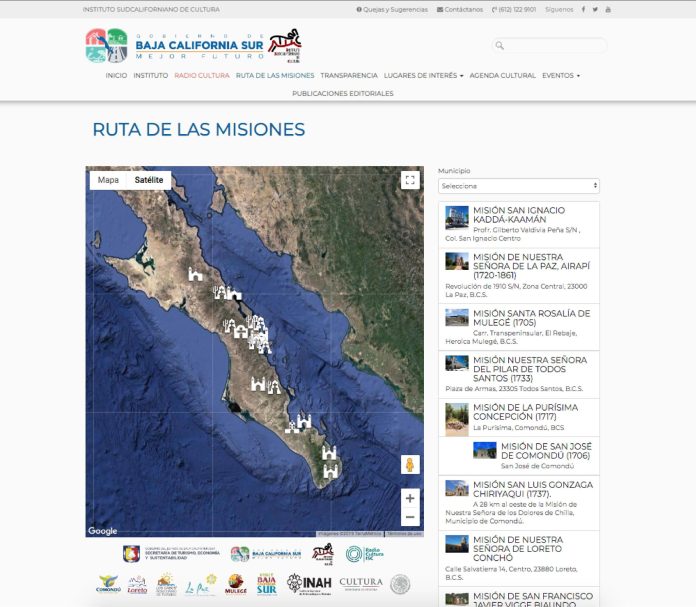This screenshot has width=696, height=607.
Task: Switch map to Satélite view
Action: click(x=149, y=180)
